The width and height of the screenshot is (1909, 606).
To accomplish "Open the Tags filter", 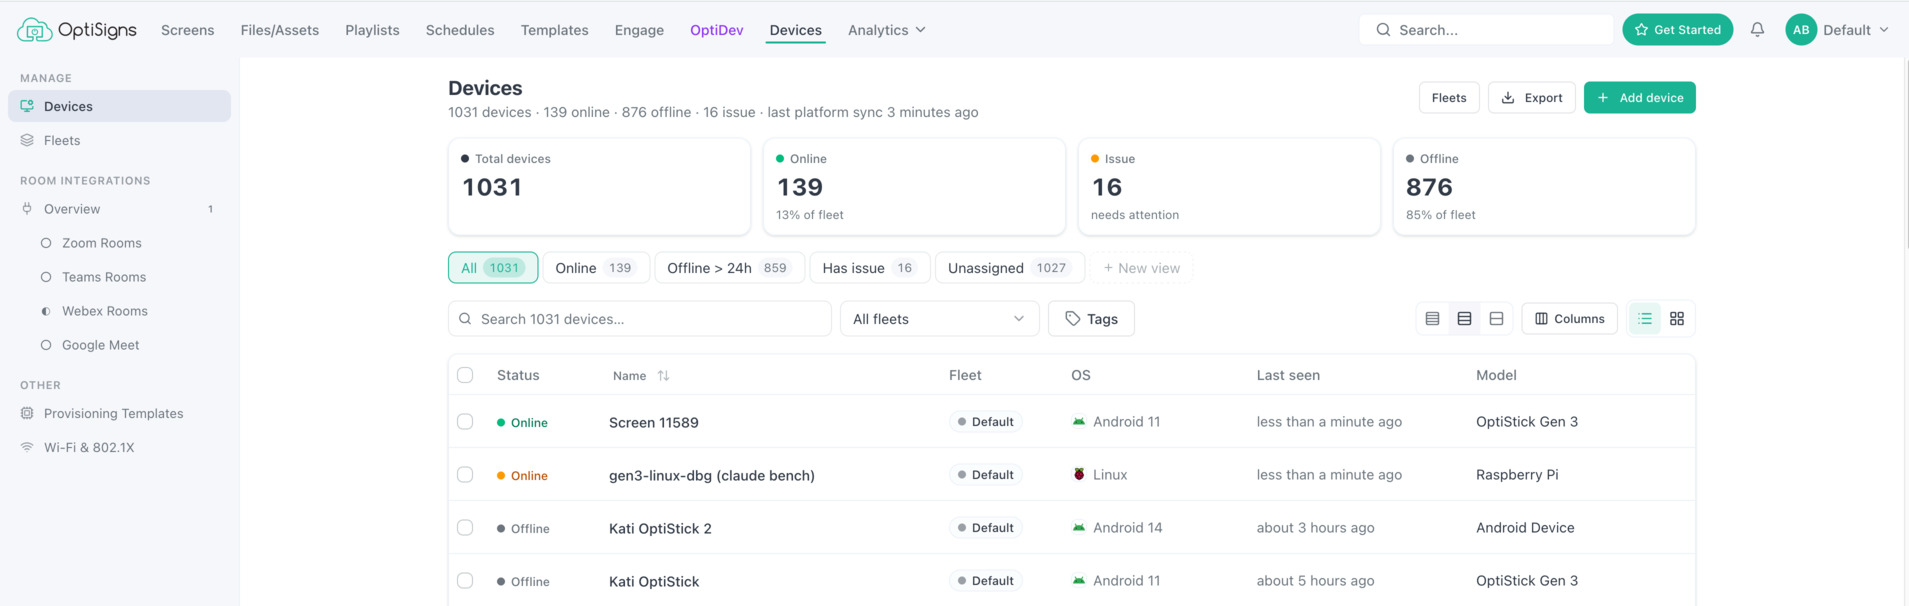I will [1091, 319].
